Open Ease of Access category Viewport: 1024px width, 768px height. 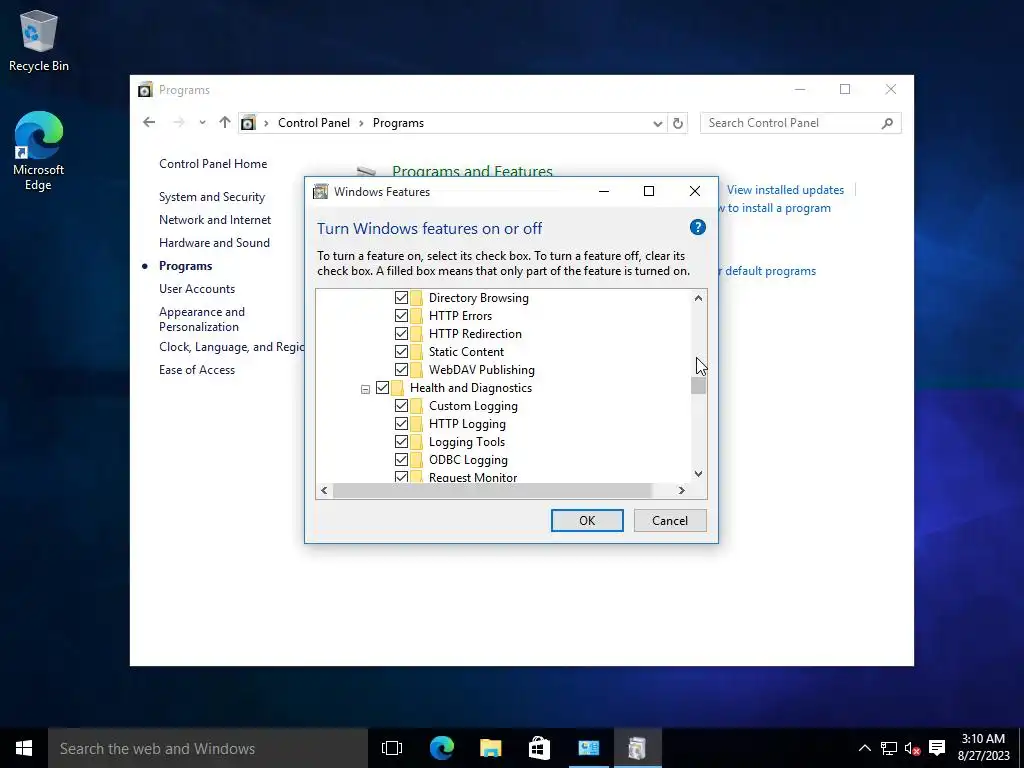197,370
